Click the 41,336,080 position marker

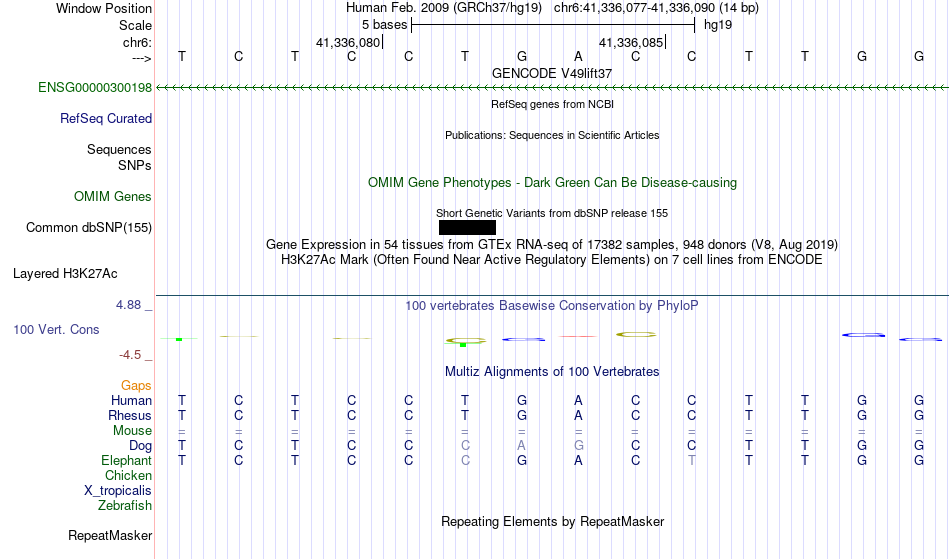click(349, 42)
